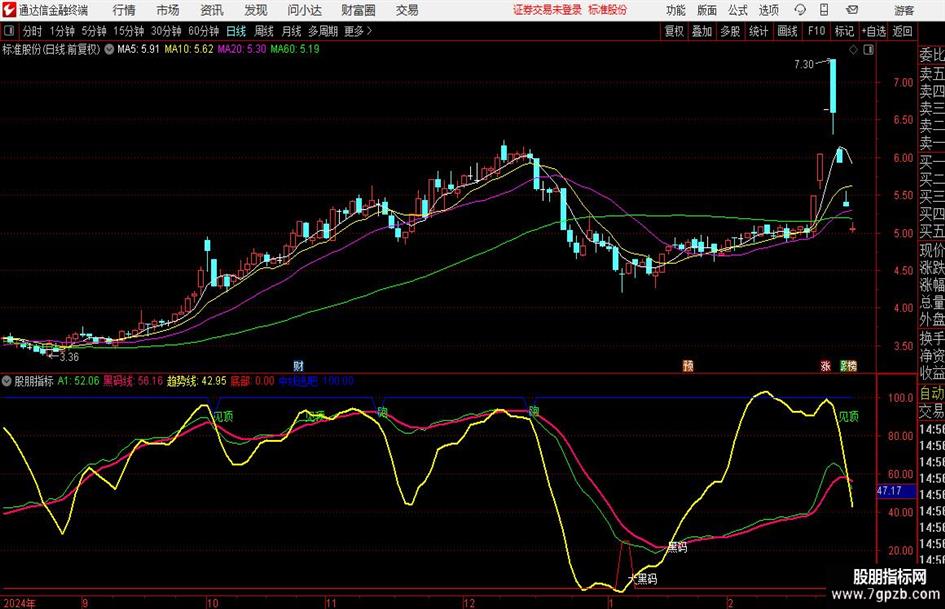Open the 版面 menu
Image resolution: width=945 pixels, height=609 pixels.
pos(707,10)
